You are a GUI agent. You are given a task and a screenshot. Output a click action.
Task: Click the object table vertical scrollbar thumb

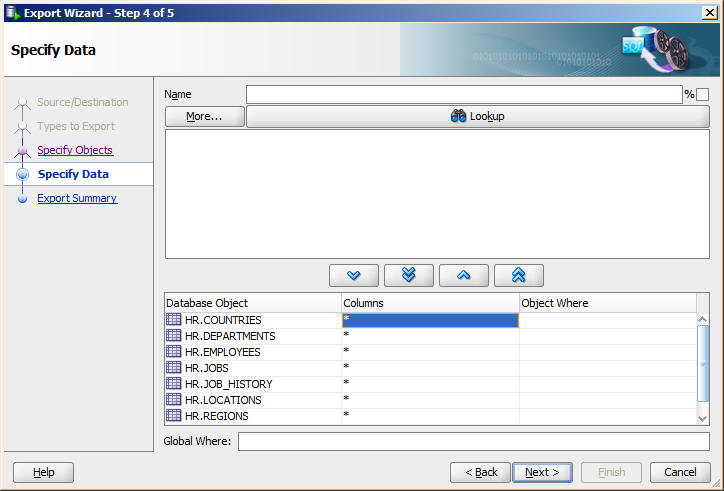coord(702,364)
